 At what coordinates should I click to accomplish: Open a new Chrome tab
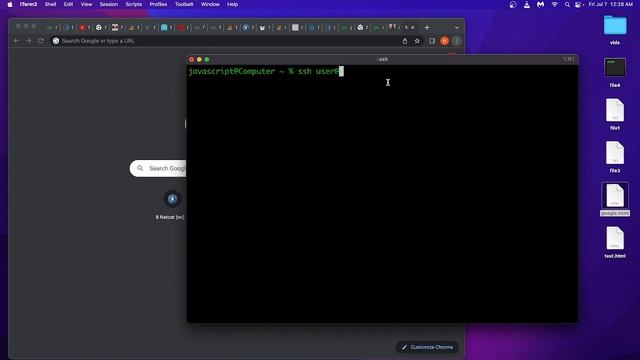pos(427,27)
